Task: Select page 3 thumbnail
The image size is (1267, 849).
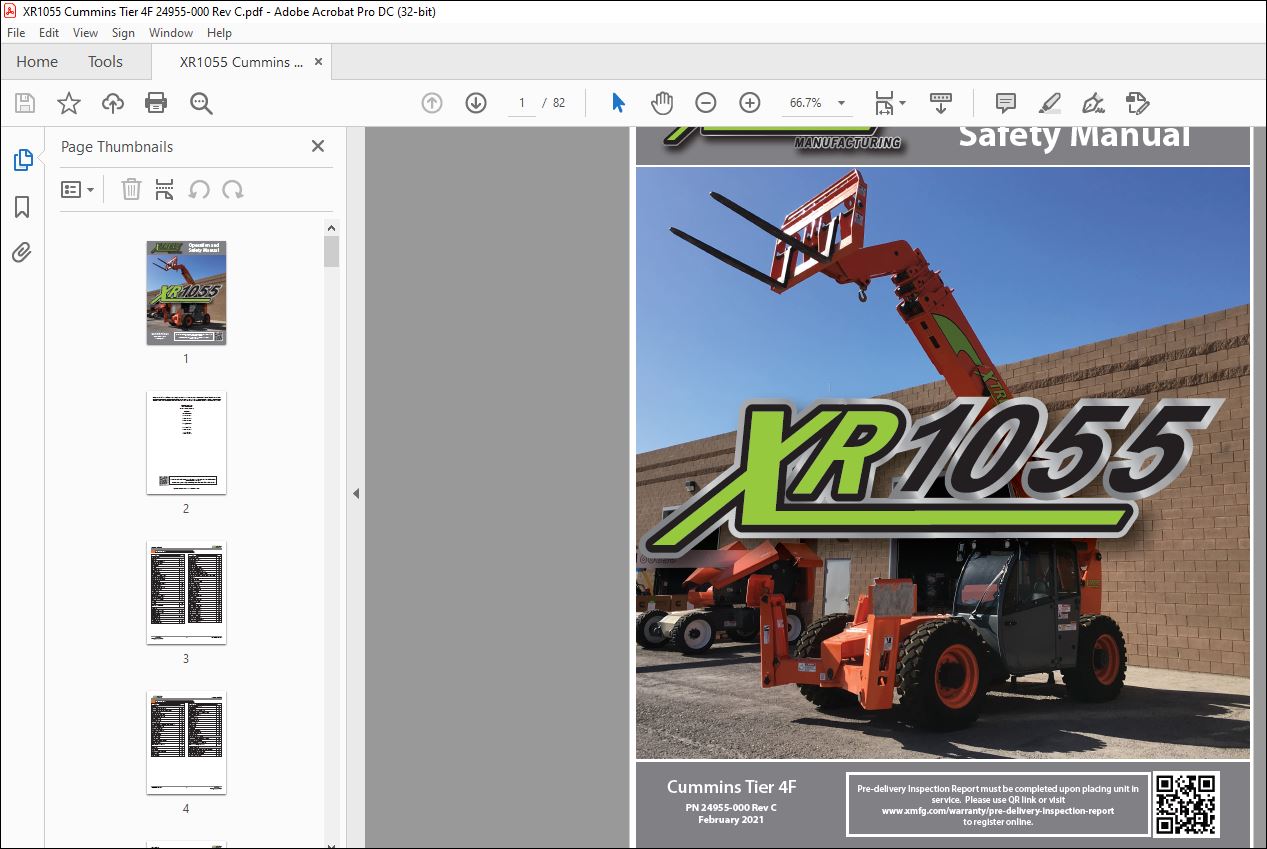Action: (x=186, y=593)
